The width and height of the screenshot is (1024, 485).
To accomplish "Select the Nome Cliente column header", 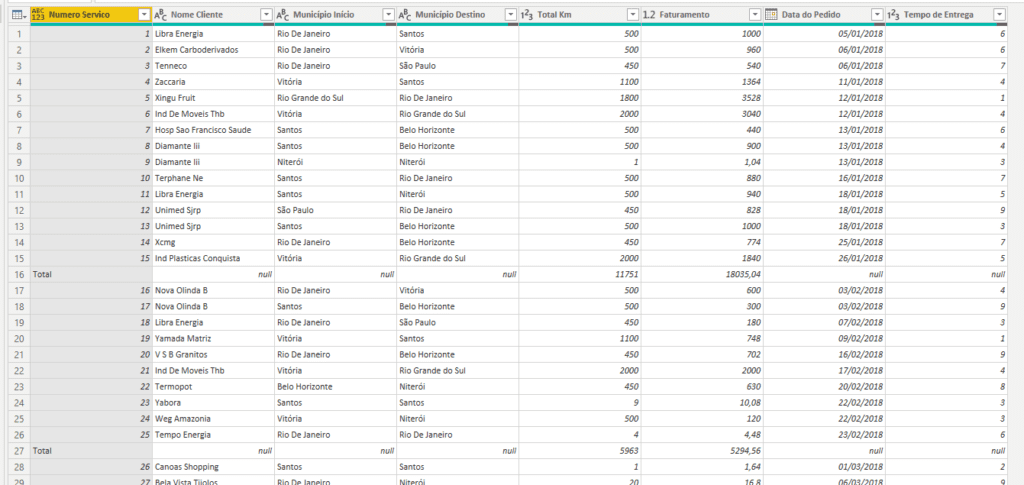I will [214, 14].
